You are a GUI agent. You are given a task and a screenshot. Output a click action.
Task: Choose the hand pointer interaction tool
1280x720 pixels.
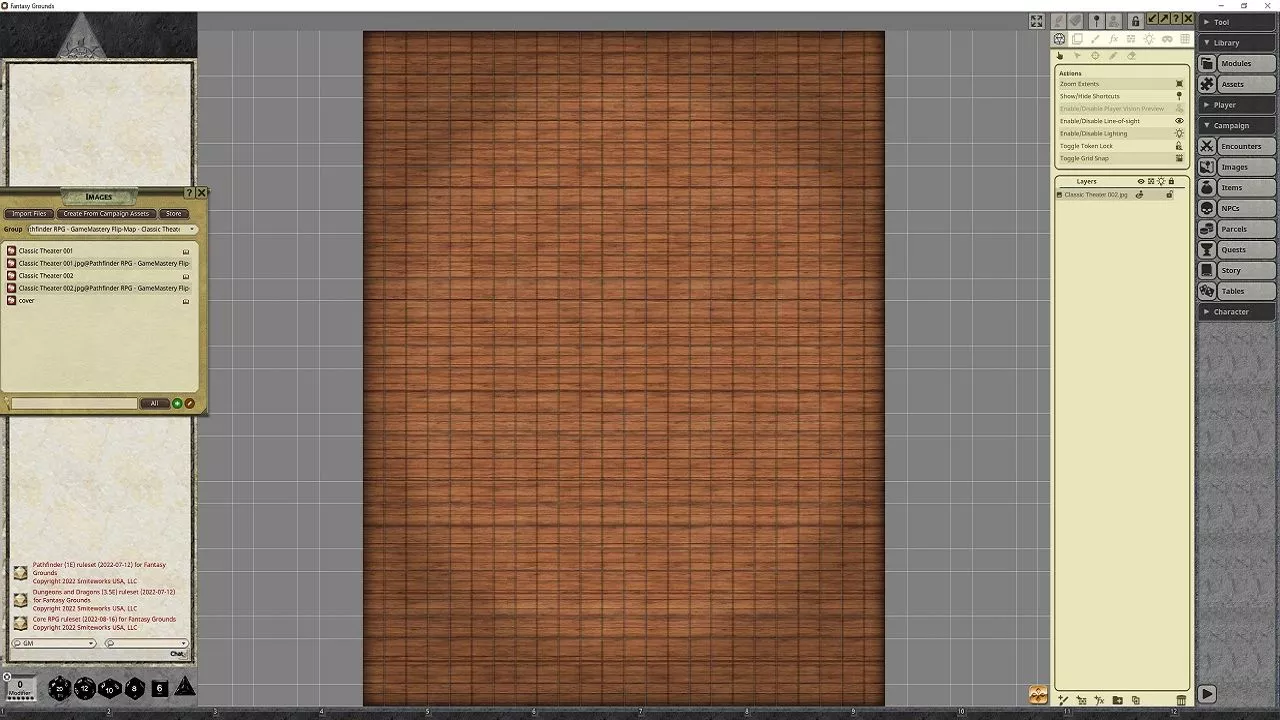click(x=1060, y=56)
